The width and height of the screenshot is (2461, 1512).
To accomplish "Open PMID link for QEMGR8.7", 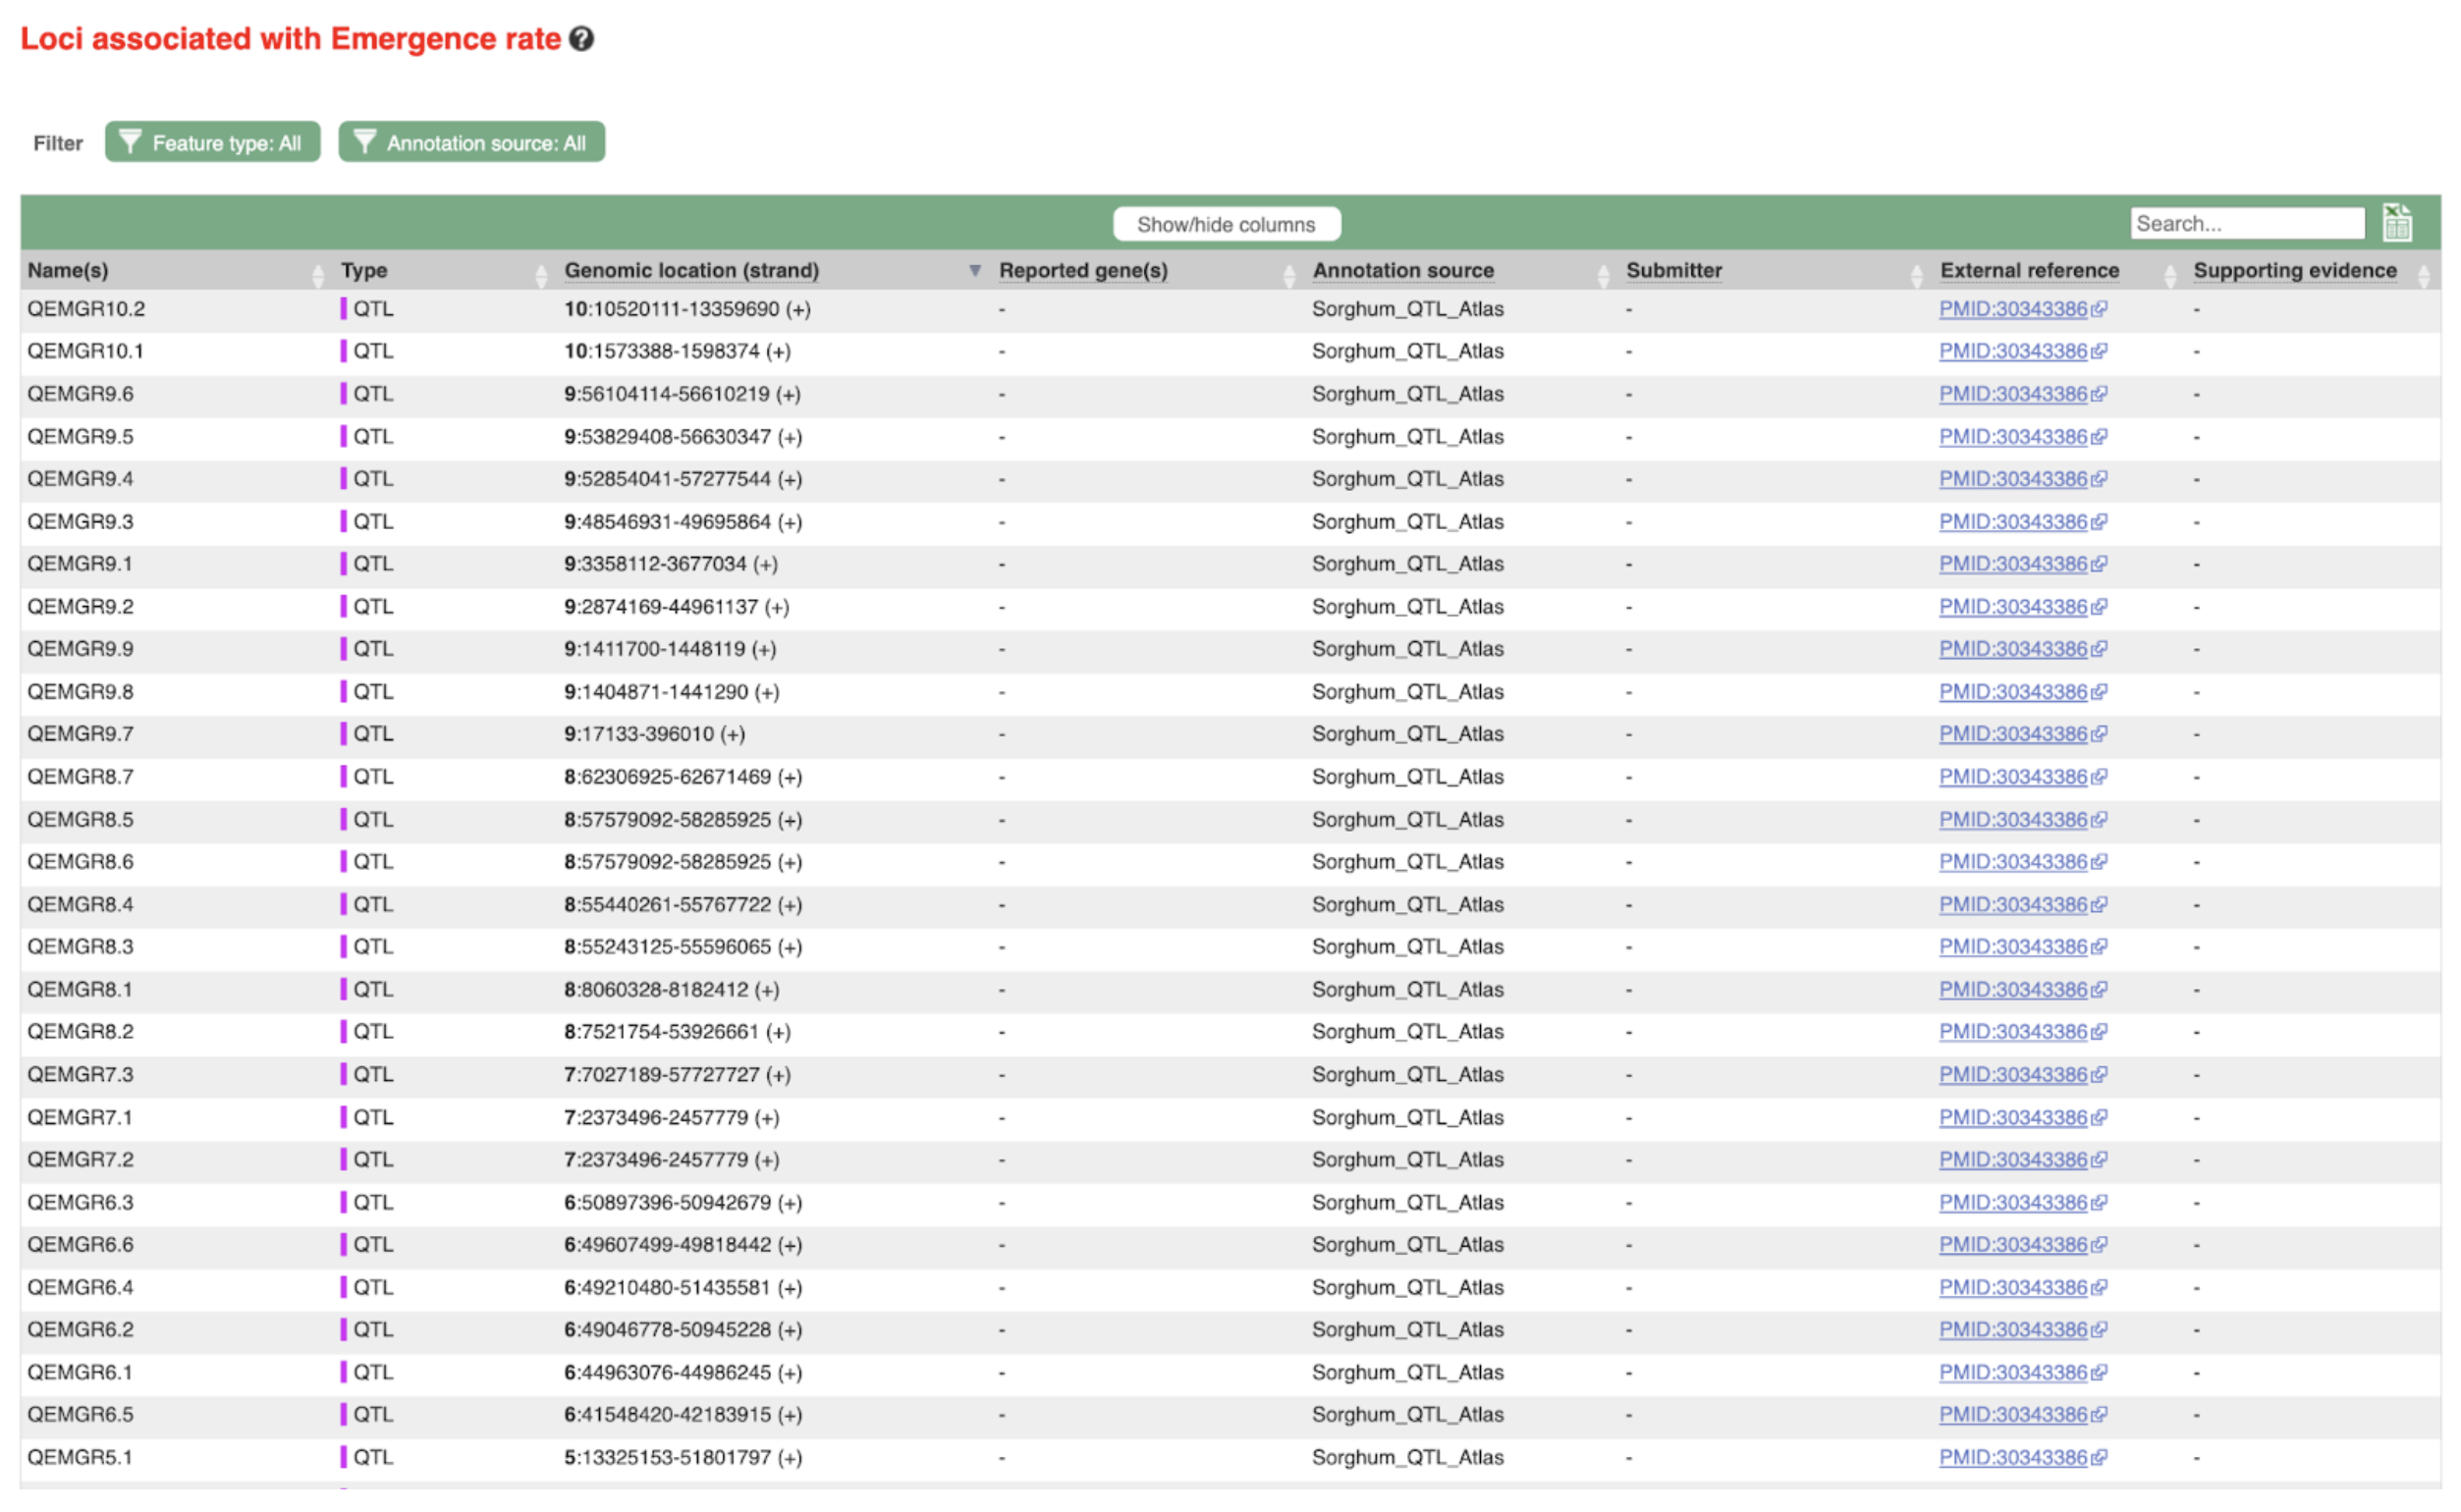I will pos(2011,777).
